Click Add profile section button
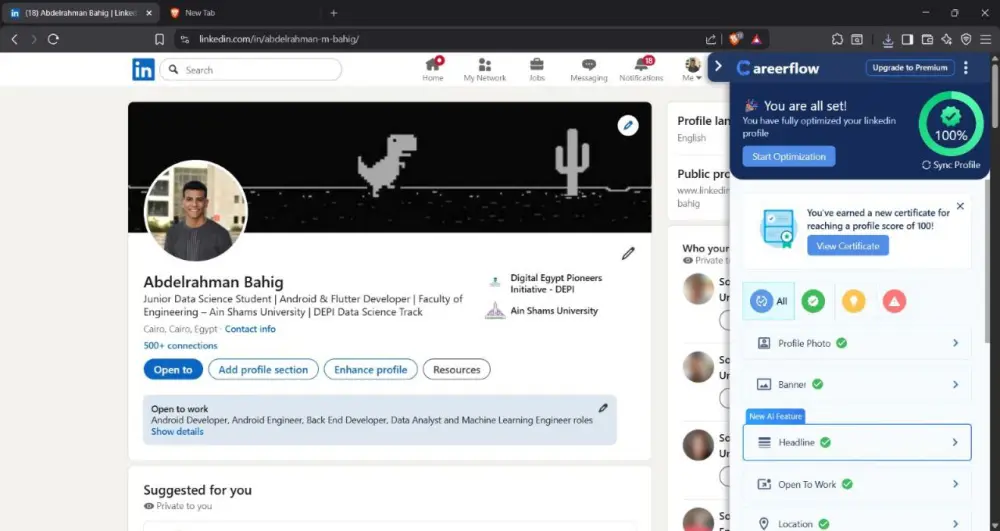Viewport: 1000px width, 531px height. 263,370
